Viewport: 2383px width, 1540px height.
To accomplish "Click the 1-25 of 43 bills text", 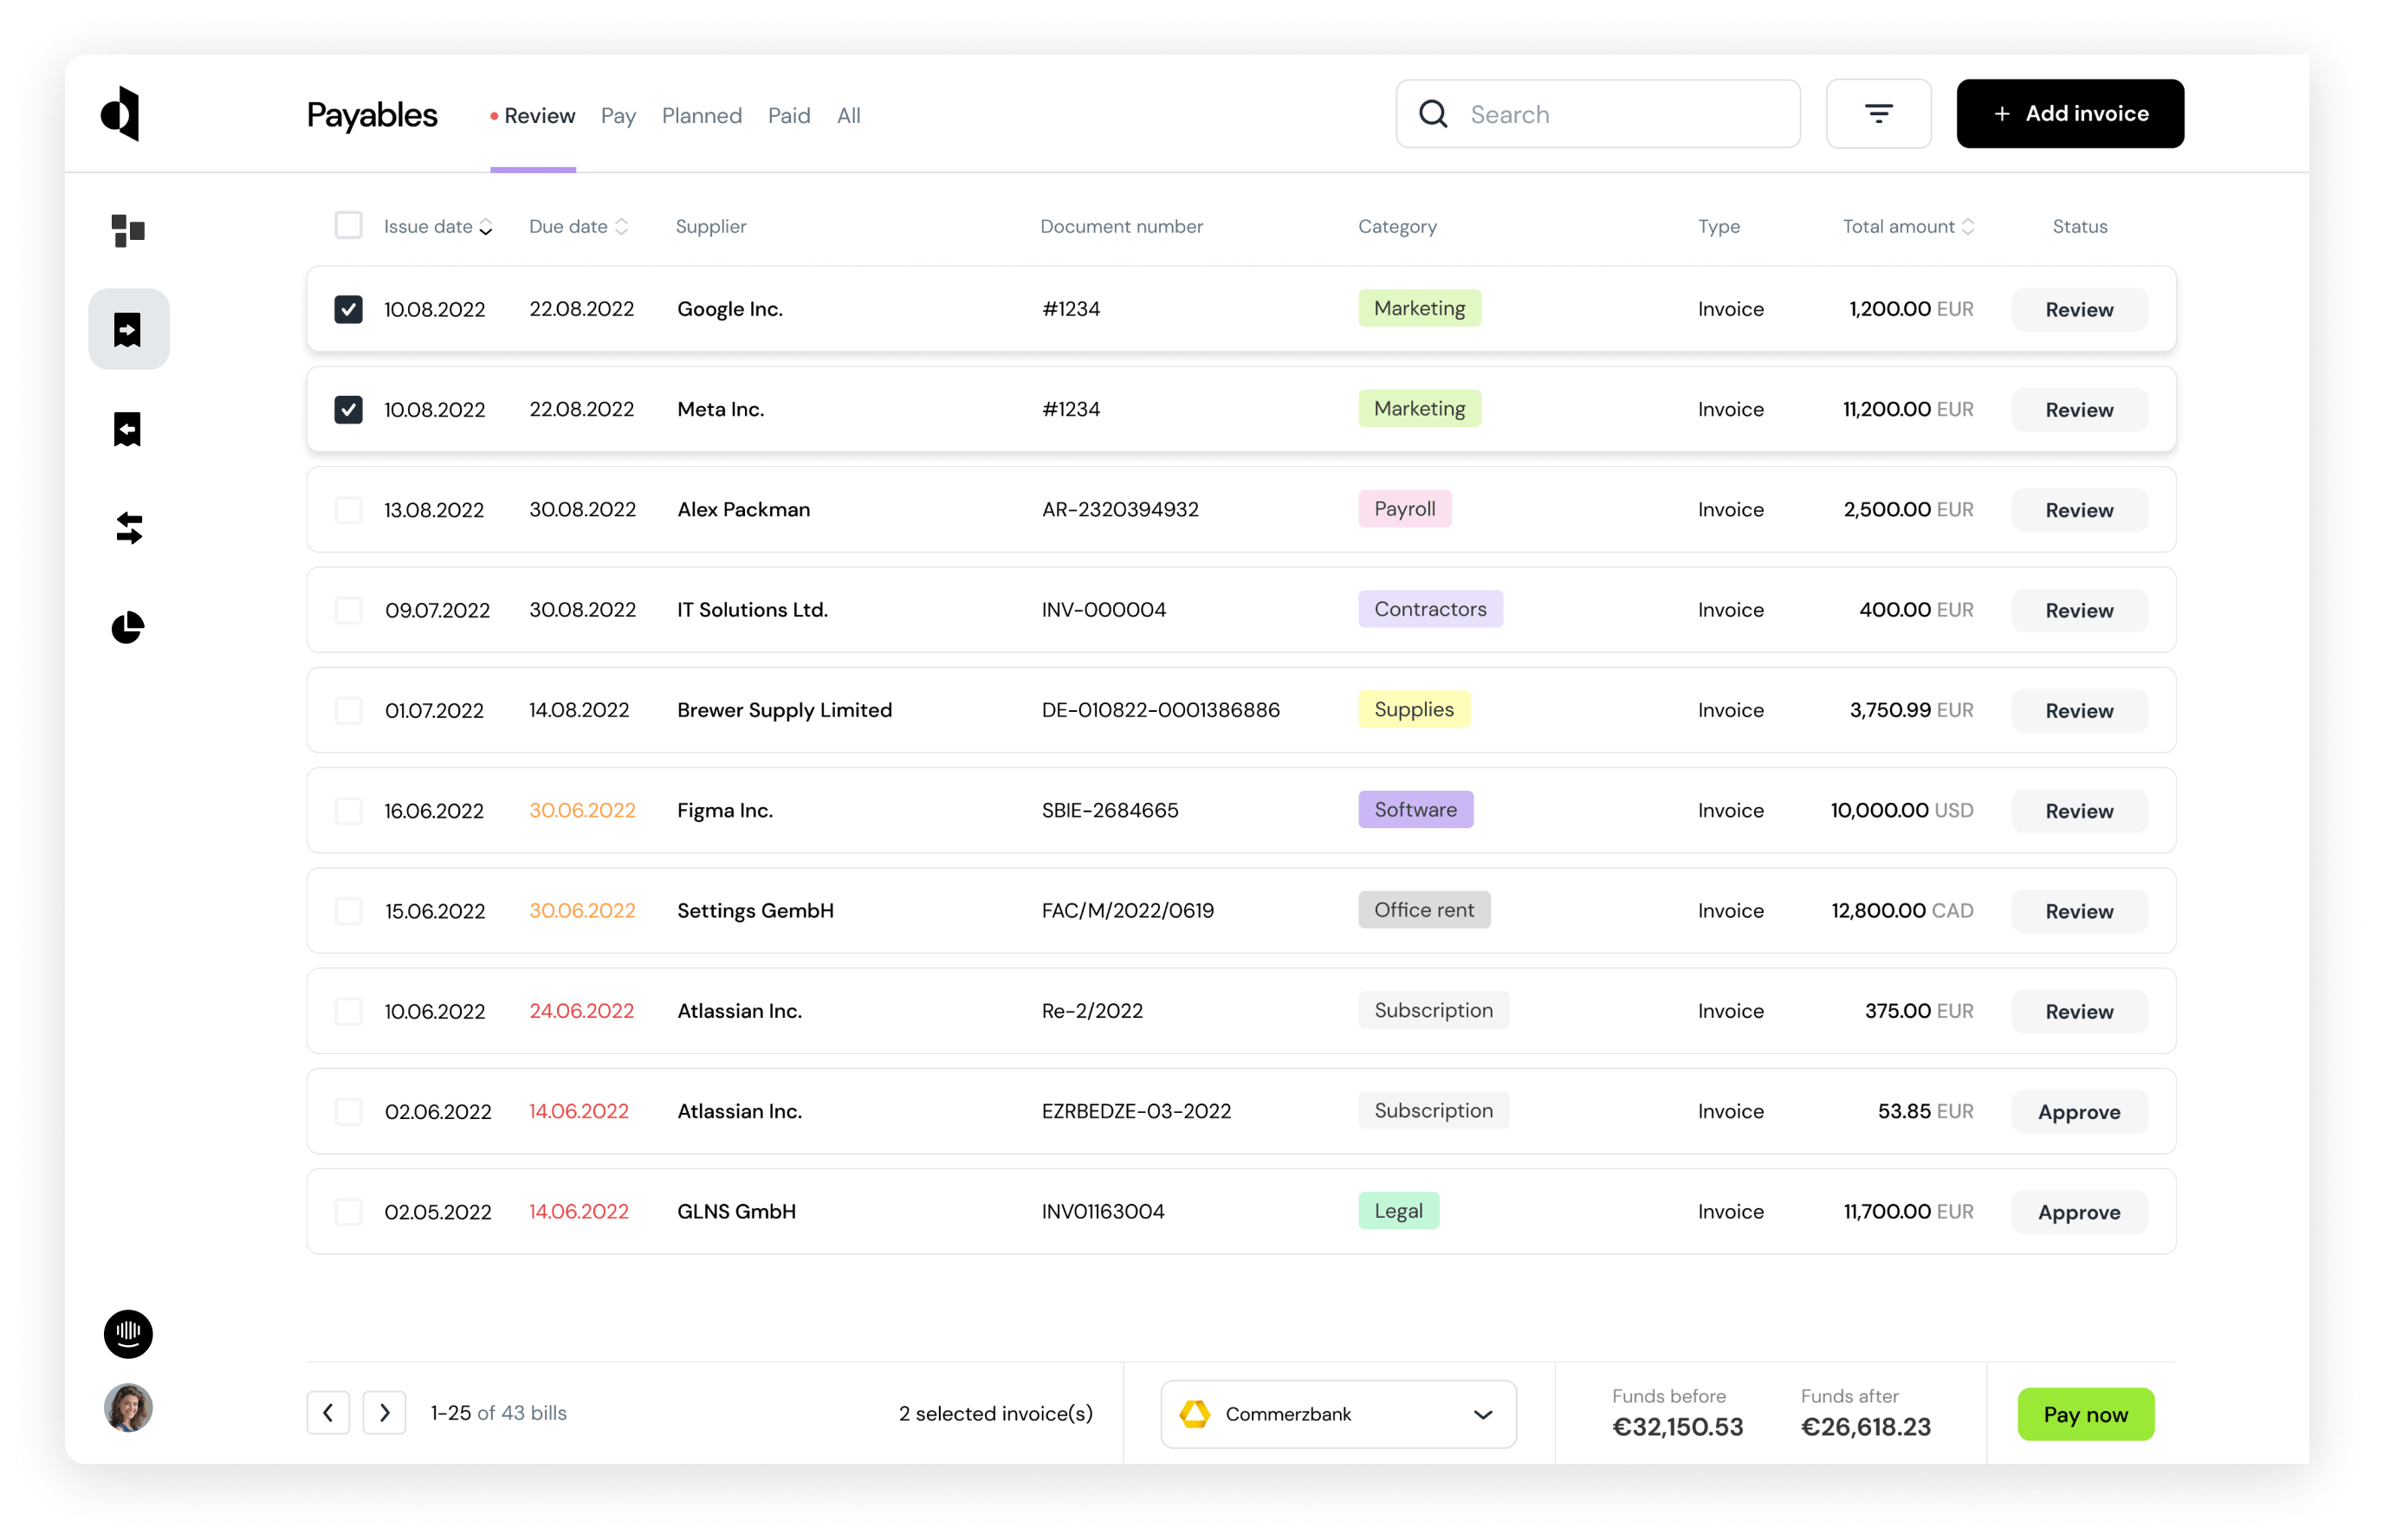I will click(x=498, y=1413).
